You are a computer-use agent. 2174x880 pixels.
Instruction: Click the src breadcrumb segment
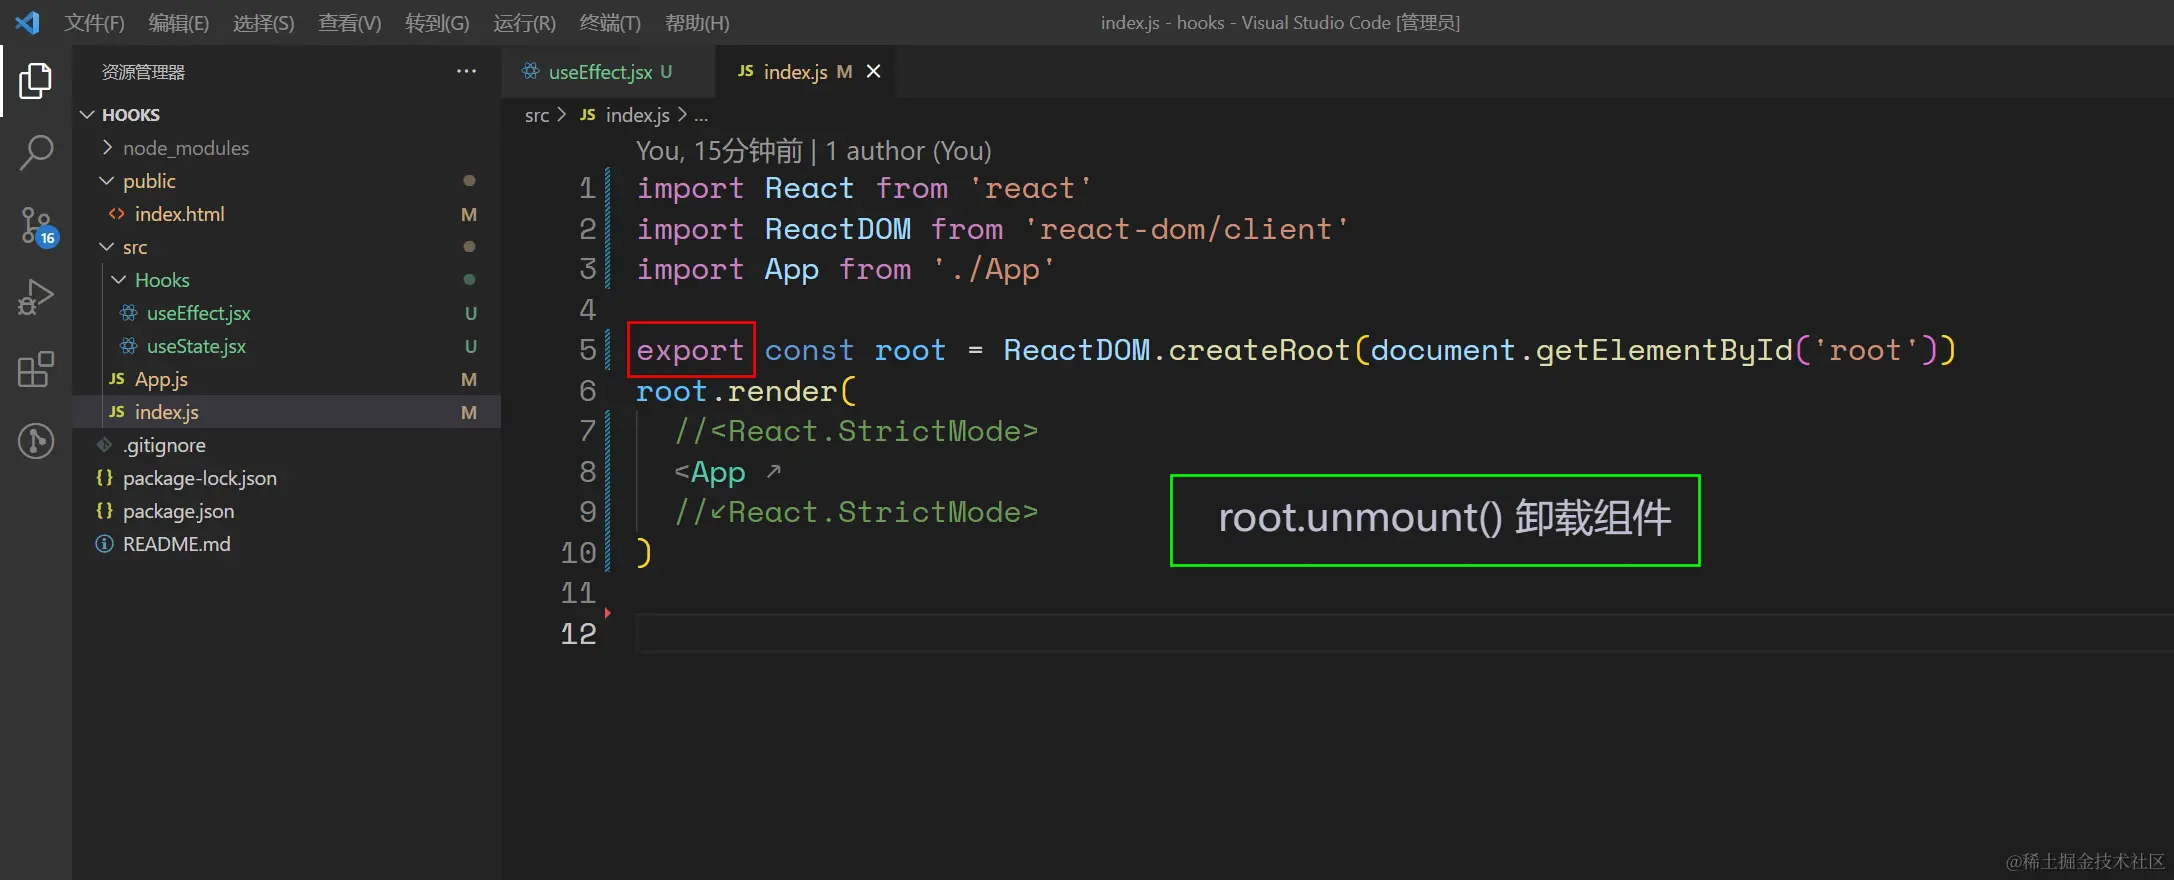coord(537,116)
